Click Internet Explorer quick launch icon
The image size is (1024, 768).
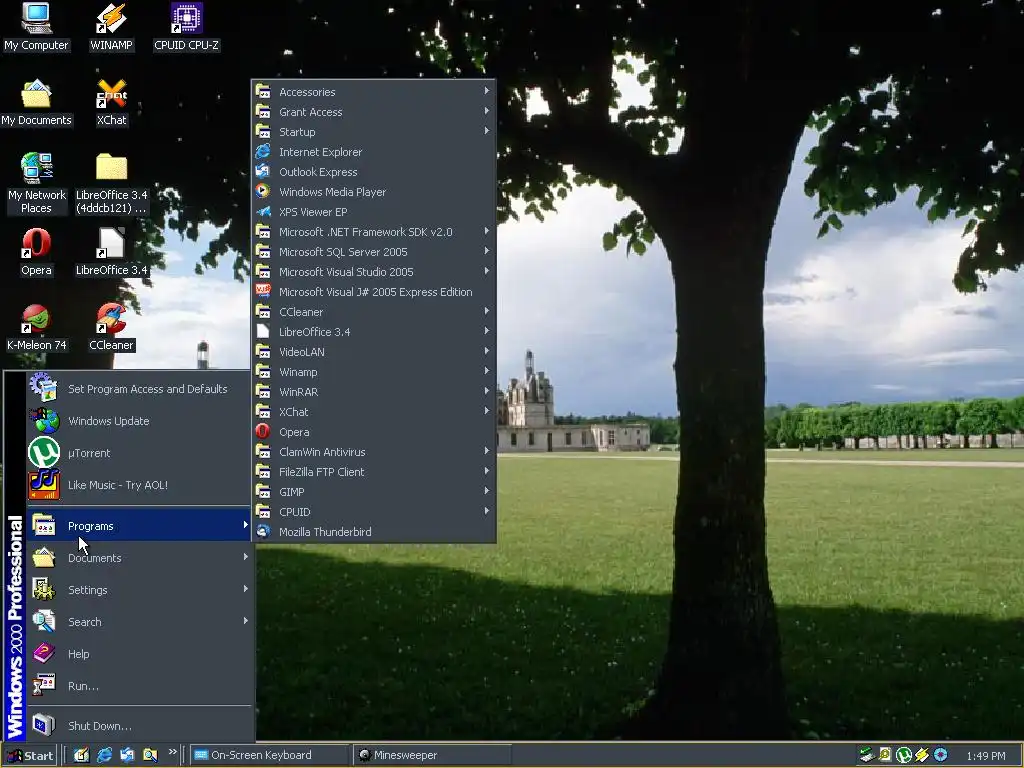pyautogui.click(x=104, y=755)
